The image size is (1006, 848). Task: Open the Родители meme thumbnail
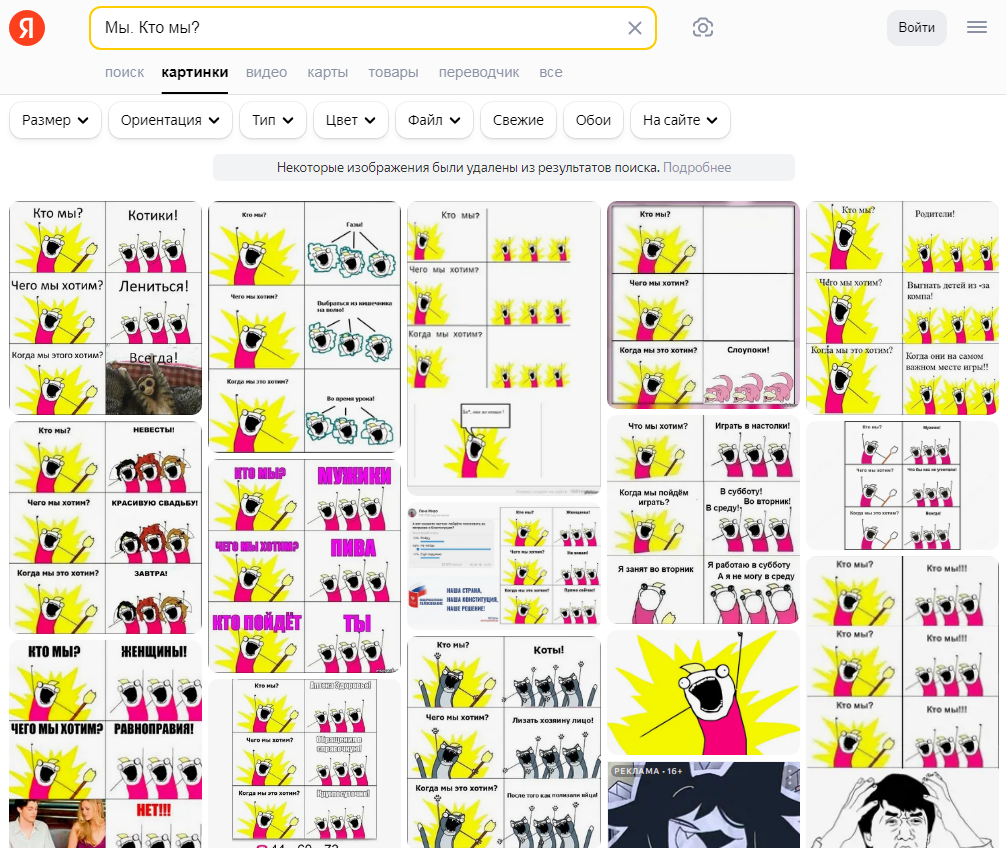tap(902, 308)
